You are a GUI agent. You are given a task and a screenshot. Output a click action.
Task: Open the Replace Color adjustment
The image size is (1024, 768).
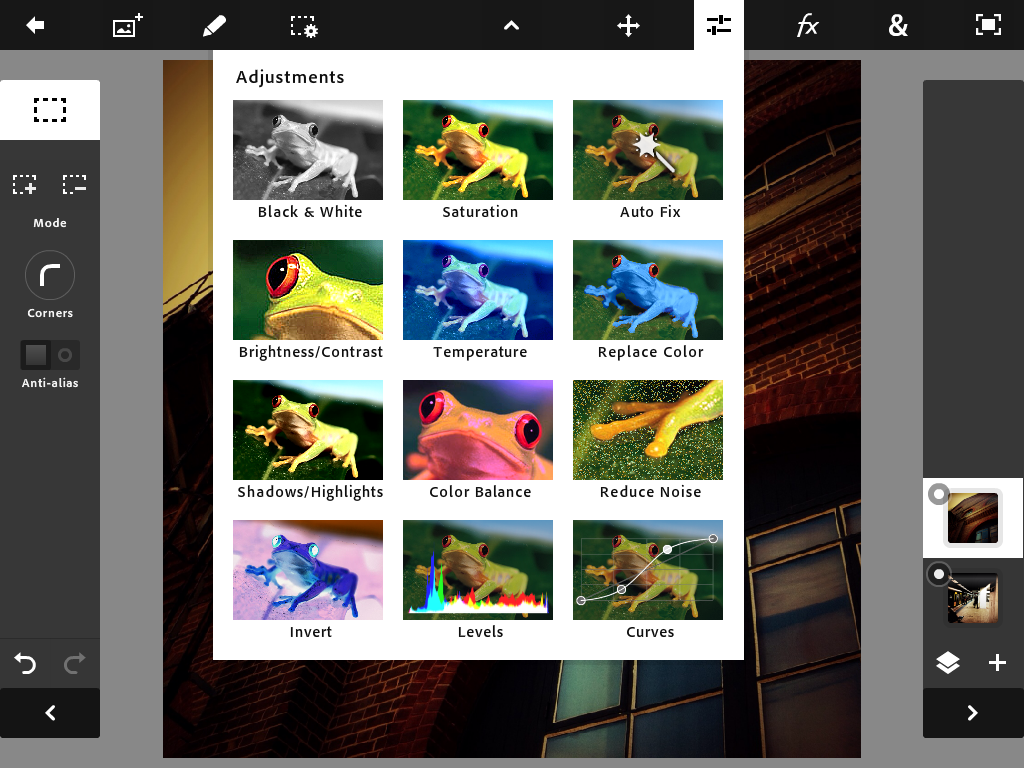(648, 290)
